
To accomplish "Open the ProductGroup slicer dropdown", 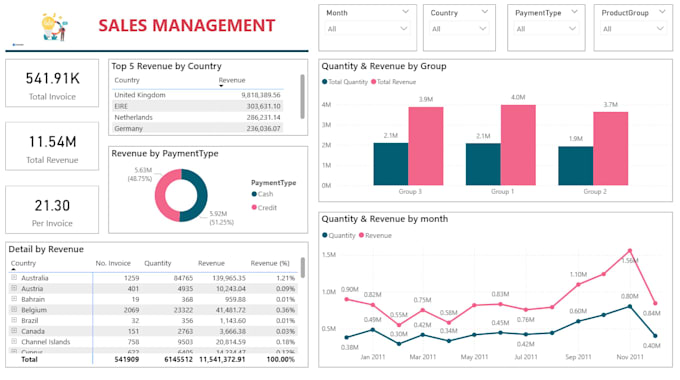I will point(633,29).
